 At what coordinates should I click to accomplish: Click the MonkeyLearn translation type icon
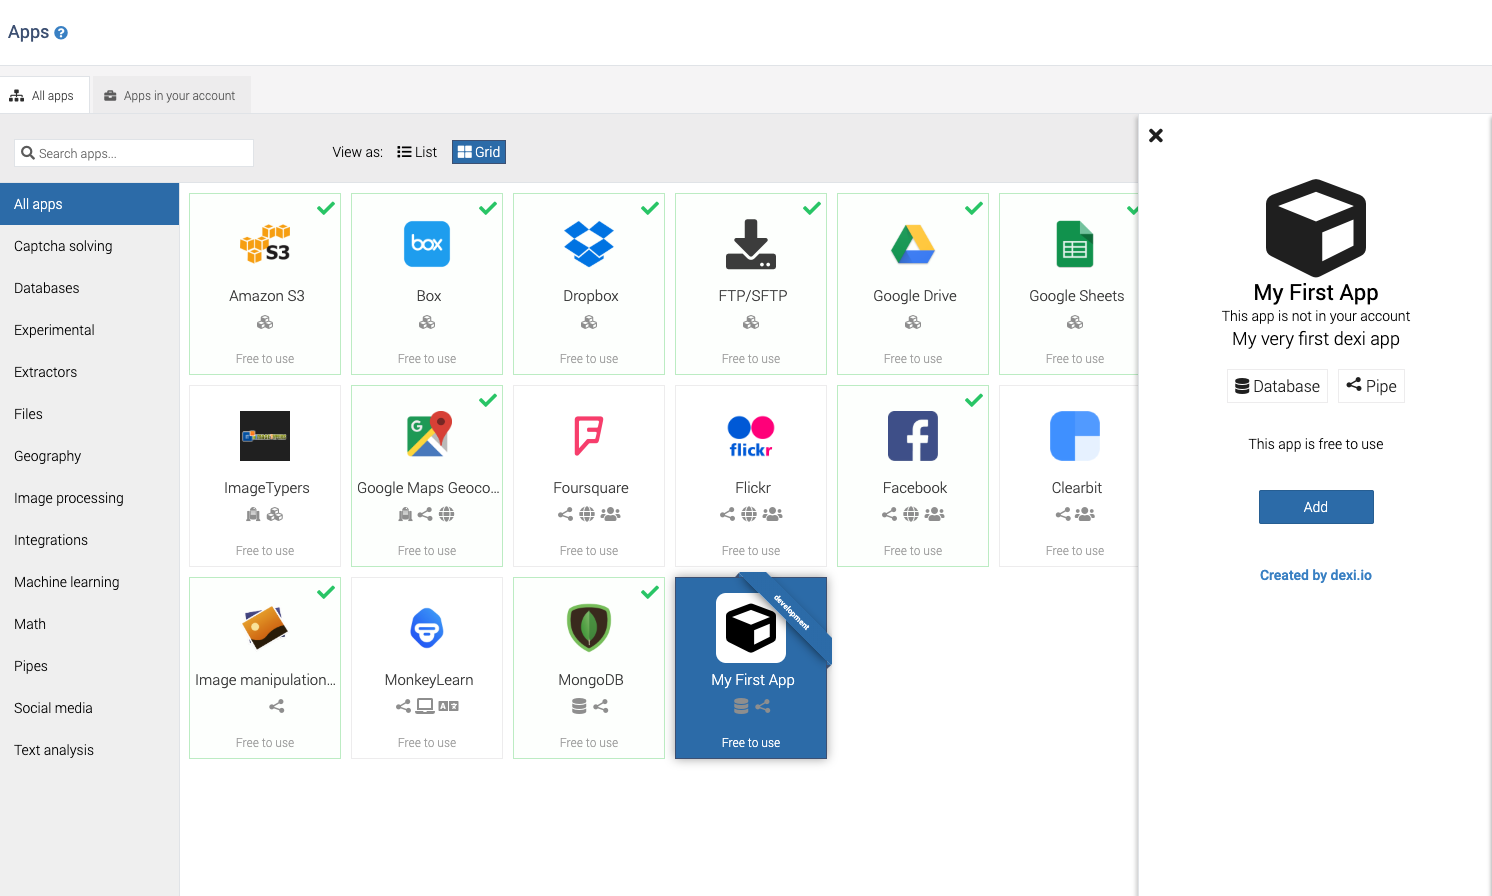[449, 706]
